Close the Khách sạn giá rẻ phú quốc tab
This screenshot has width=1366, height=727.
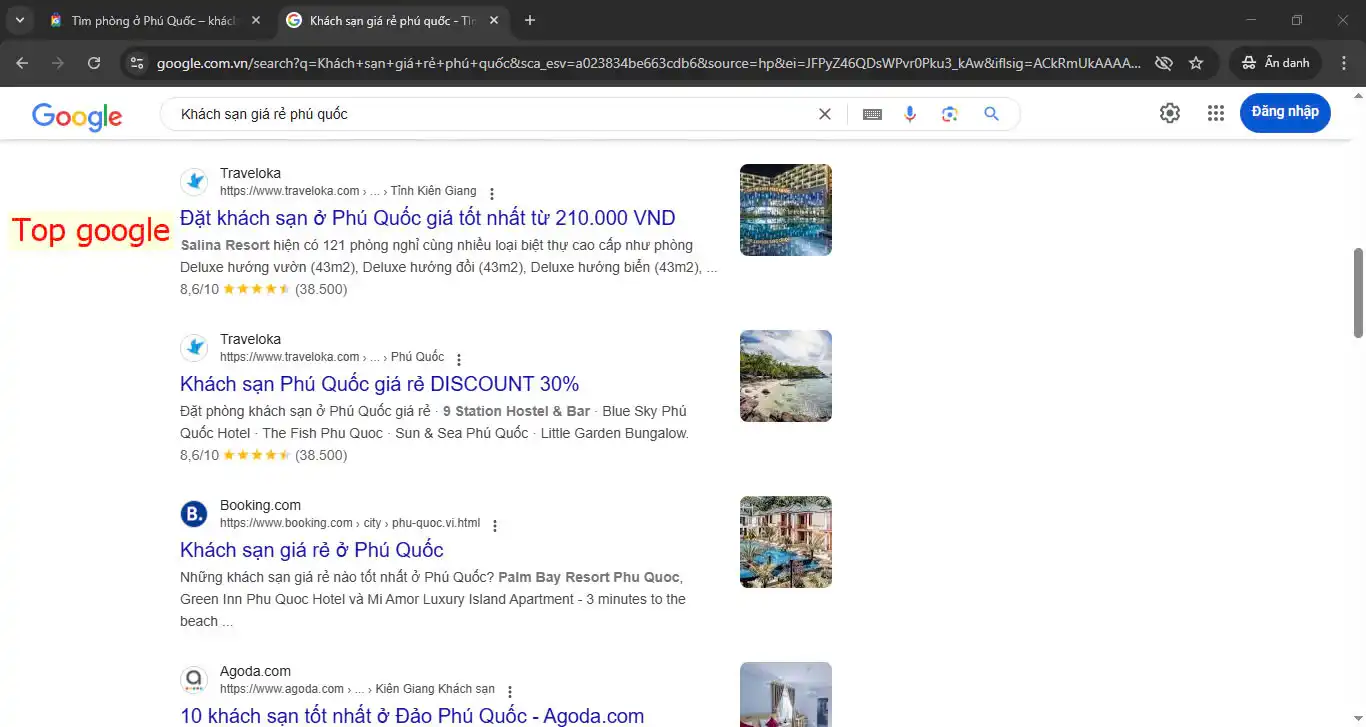coord(493,20)
